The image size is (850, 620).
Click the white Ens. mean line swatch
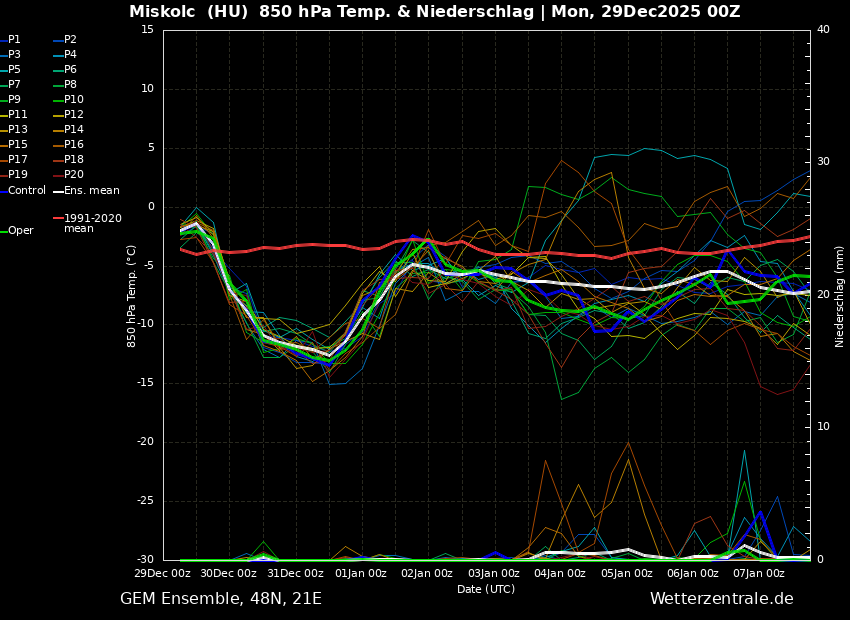58,191
